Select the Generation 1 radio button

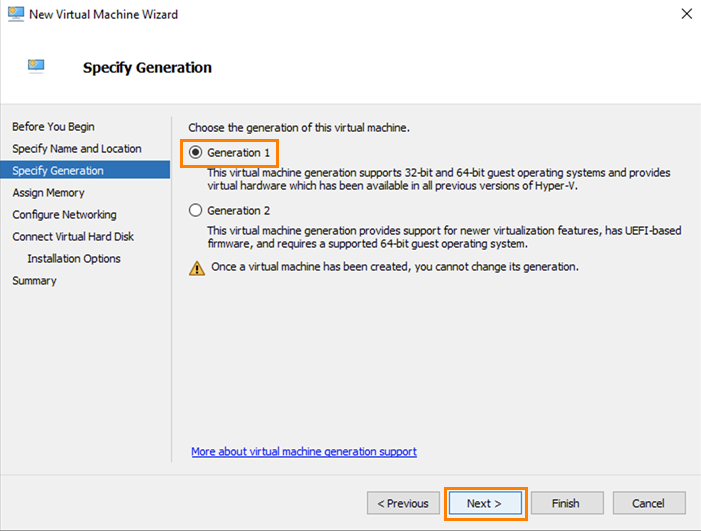click(x=196, y=153)
